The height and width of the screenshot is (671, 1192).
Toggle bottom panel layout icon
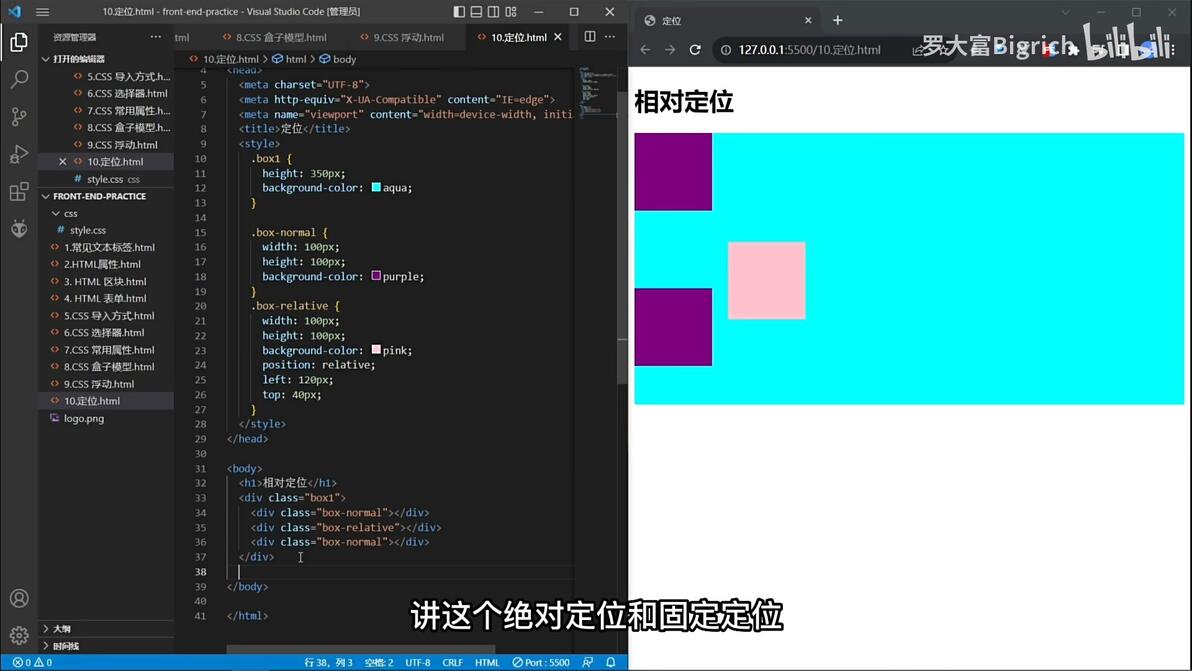click(477, 11)
